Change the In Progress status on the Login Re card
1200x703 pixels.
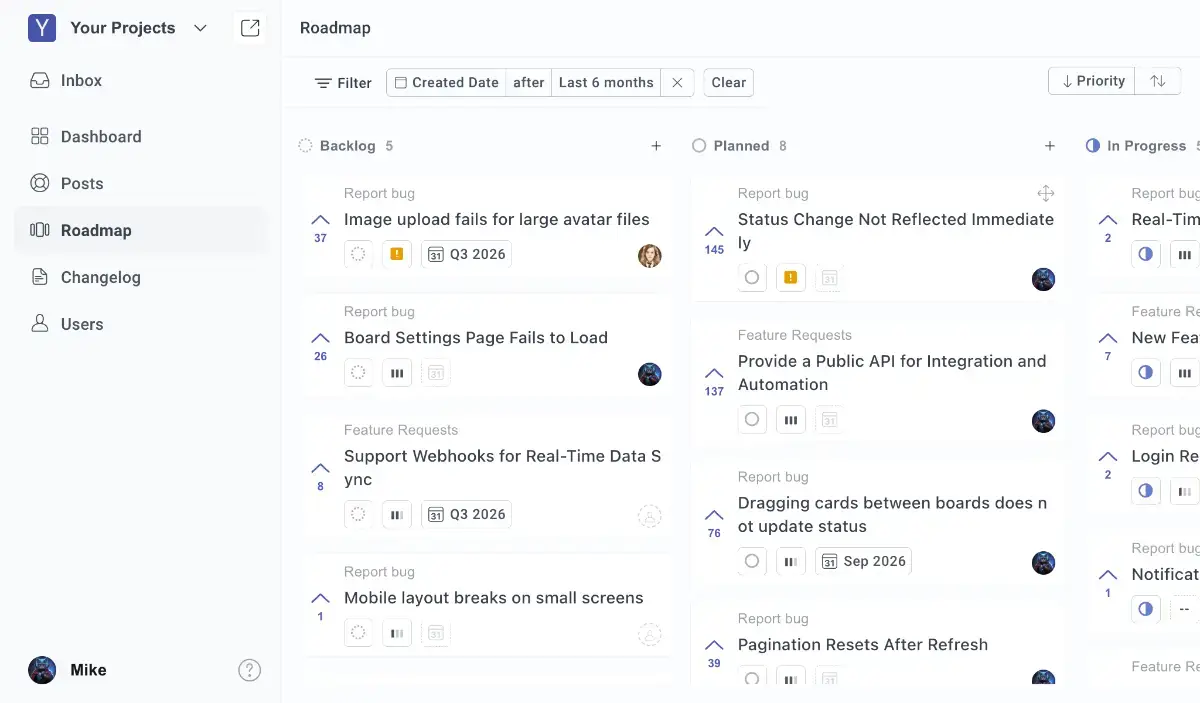pos(1146,491)
